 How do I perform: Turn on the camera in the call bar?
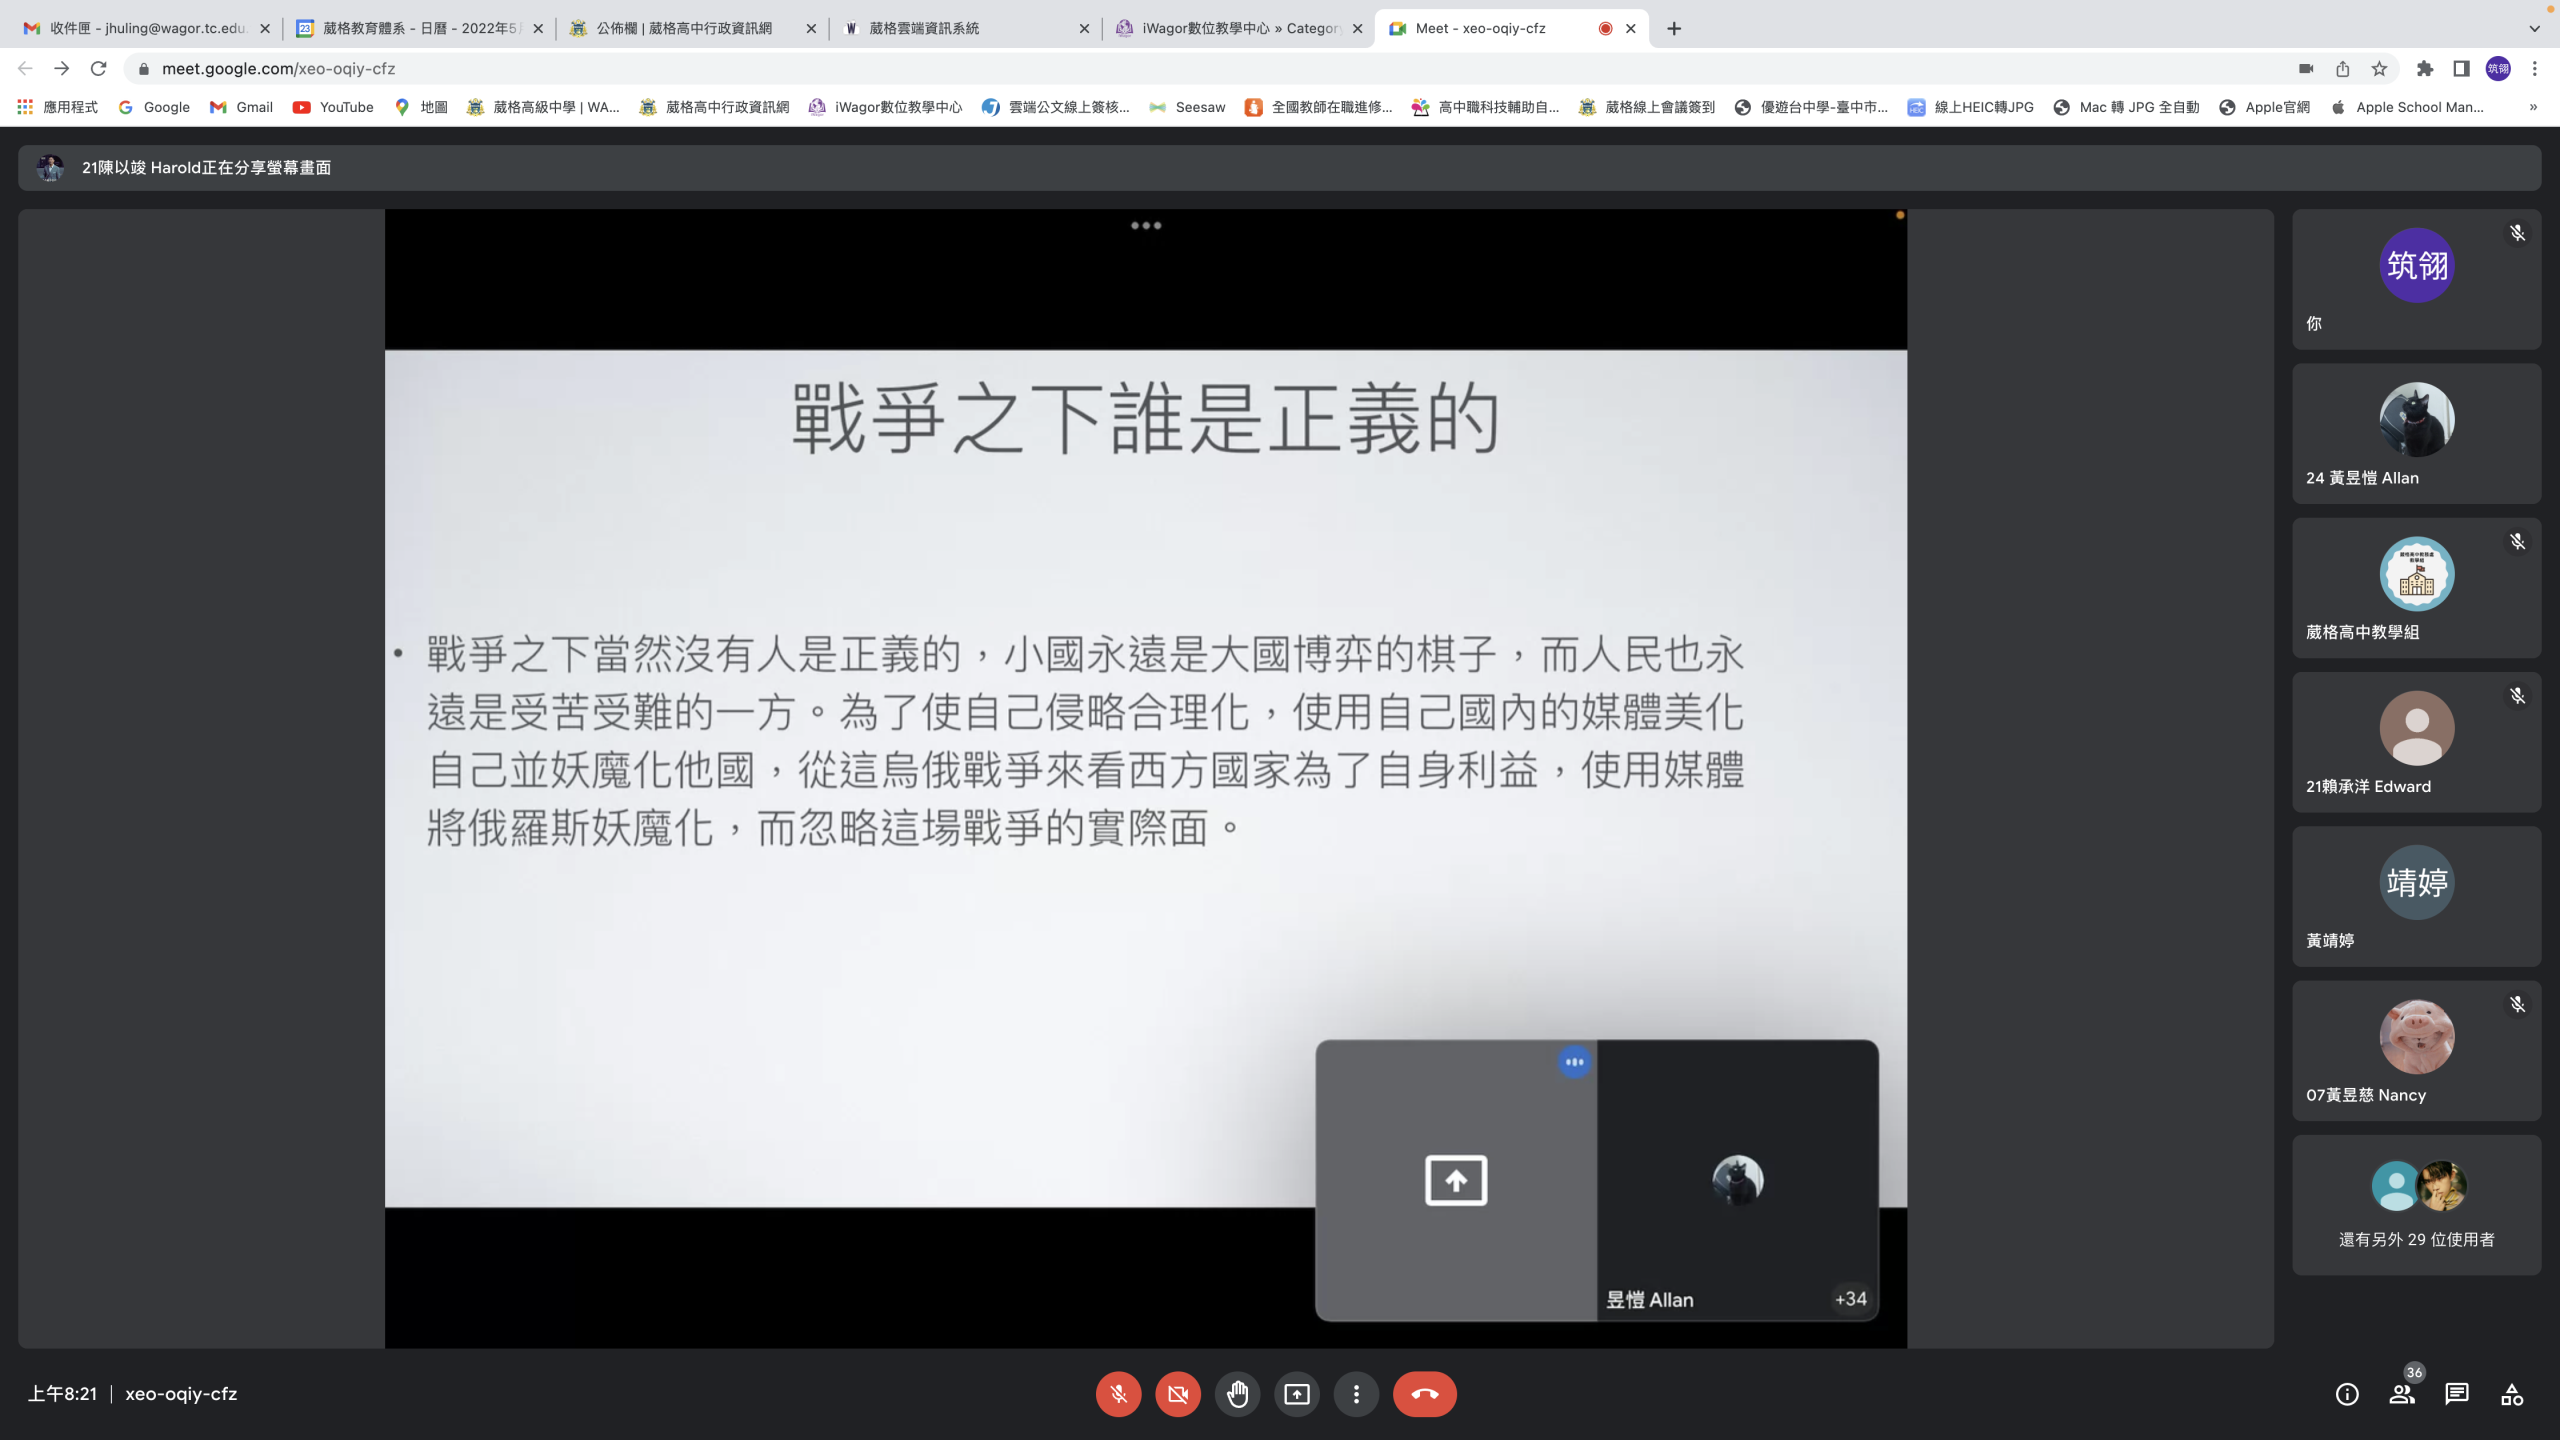coord(1178,1394)
